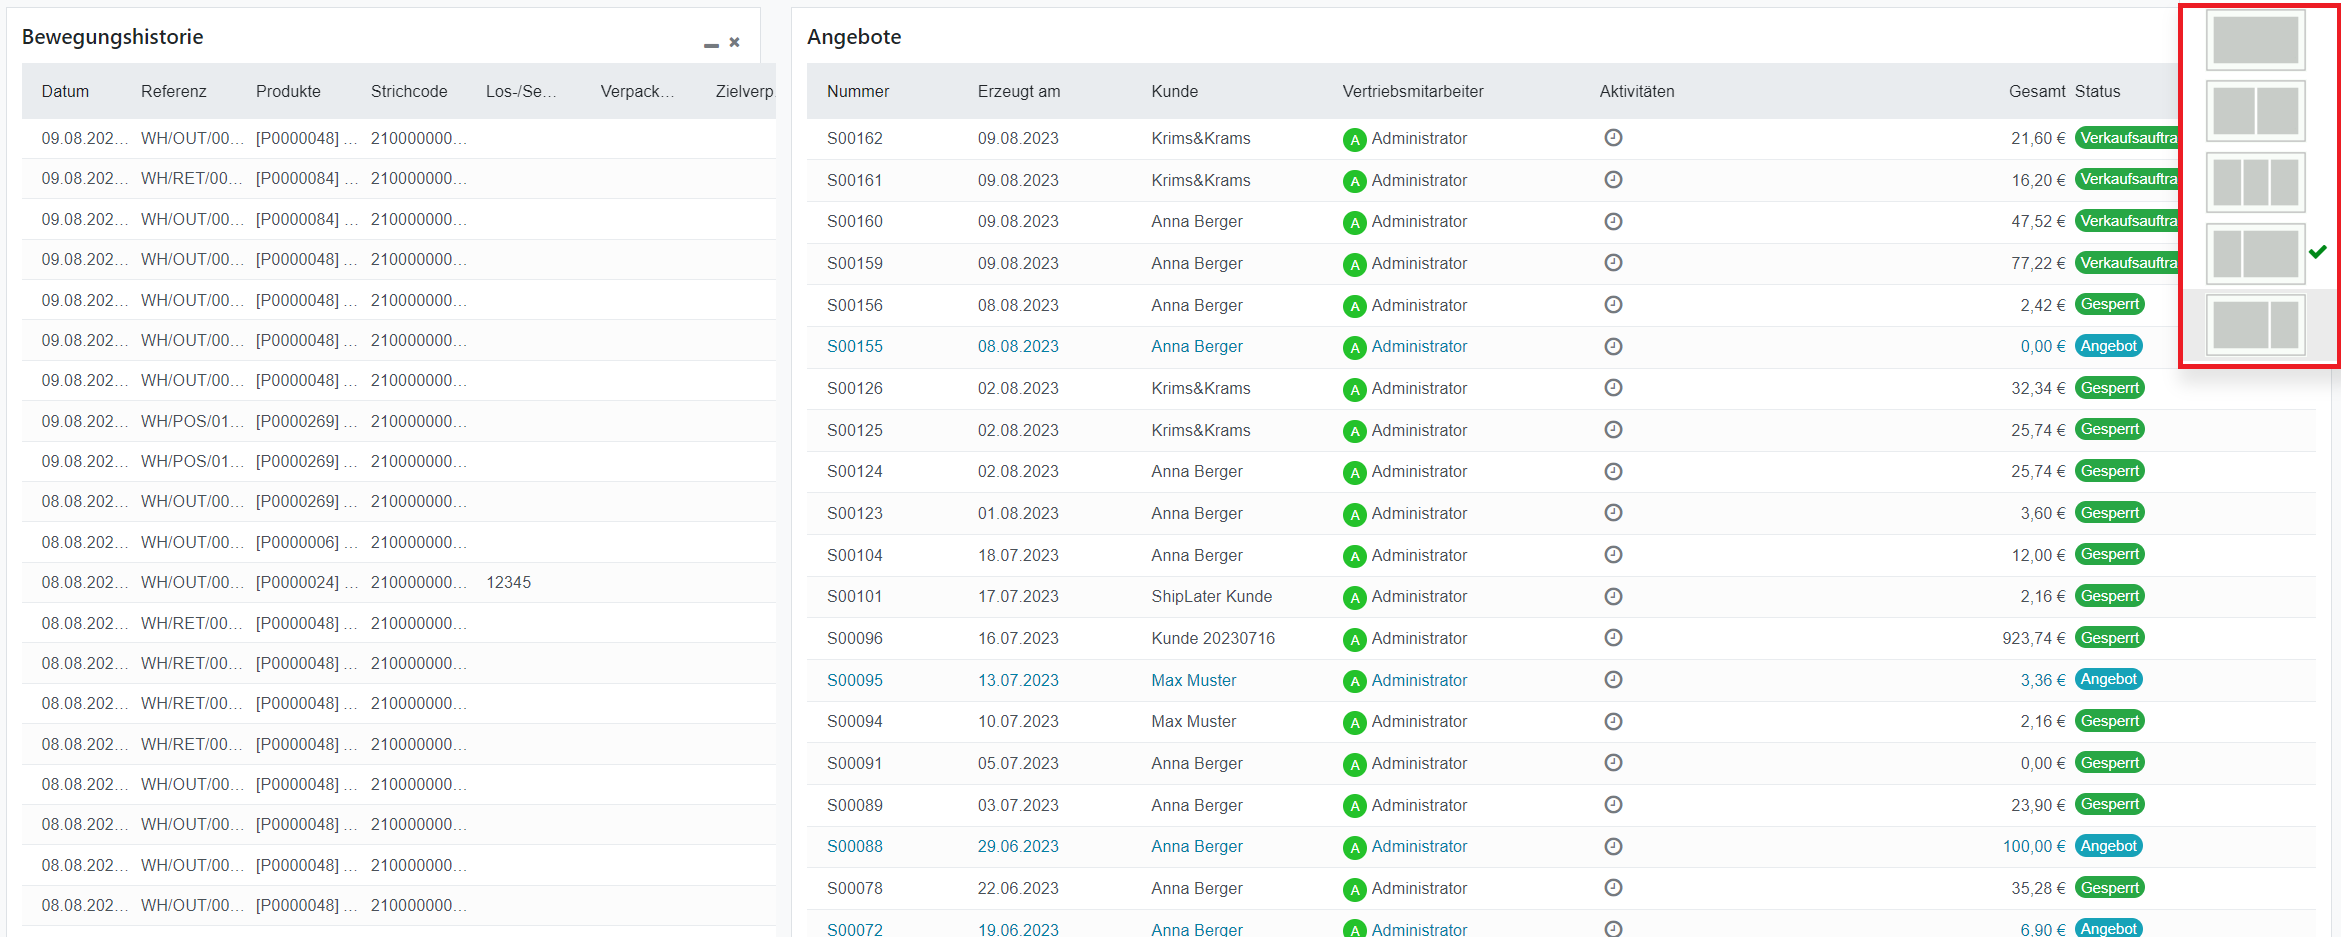Click the Angebot status badge of S00088
The image size is (2341, 937).
coord(2108,846)
